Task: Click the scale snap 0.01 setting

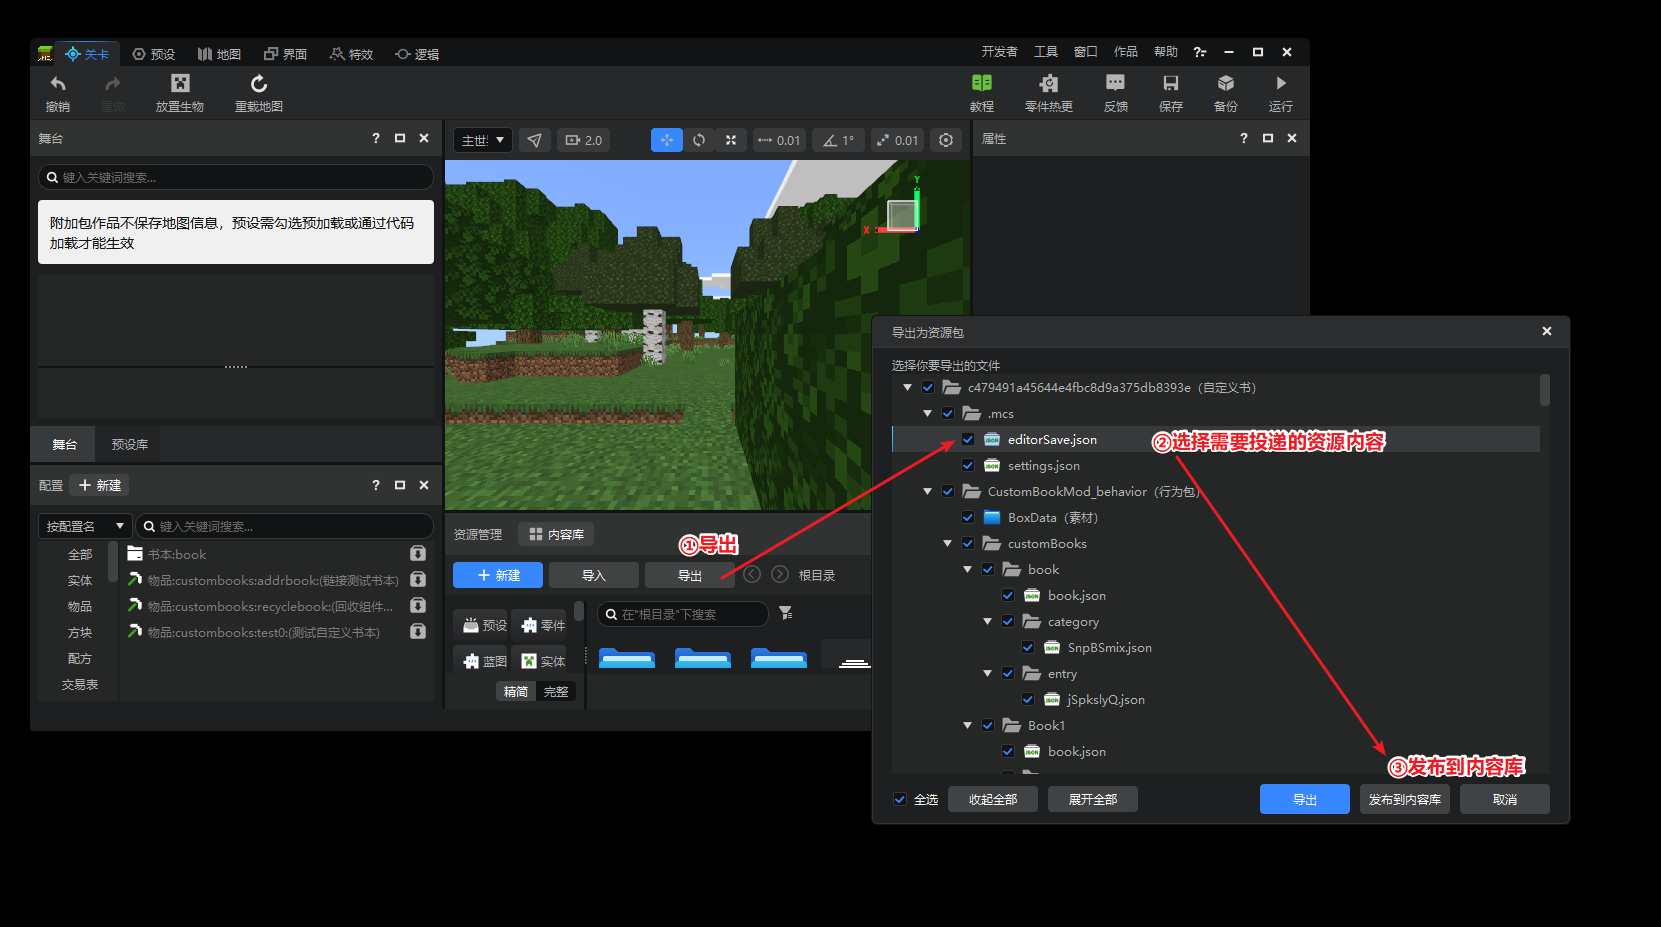Action: click(897, 140)
